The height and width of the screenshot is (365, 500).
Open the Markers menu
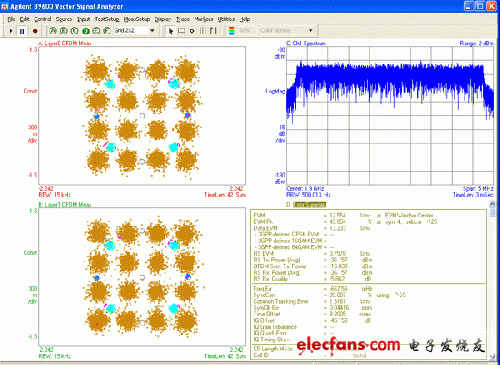(x=204, y=19)
